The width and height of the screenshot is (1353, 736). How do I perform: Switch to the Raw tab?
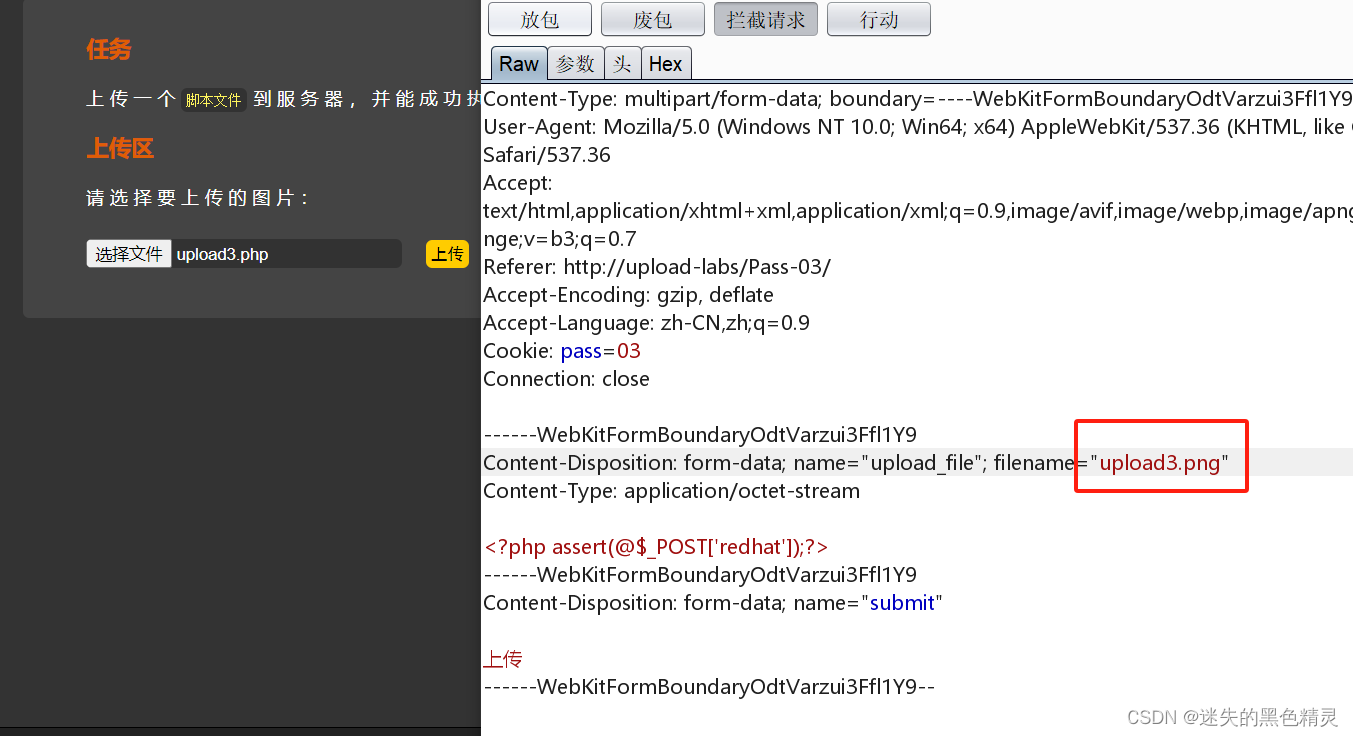click(x=519, y=63)
